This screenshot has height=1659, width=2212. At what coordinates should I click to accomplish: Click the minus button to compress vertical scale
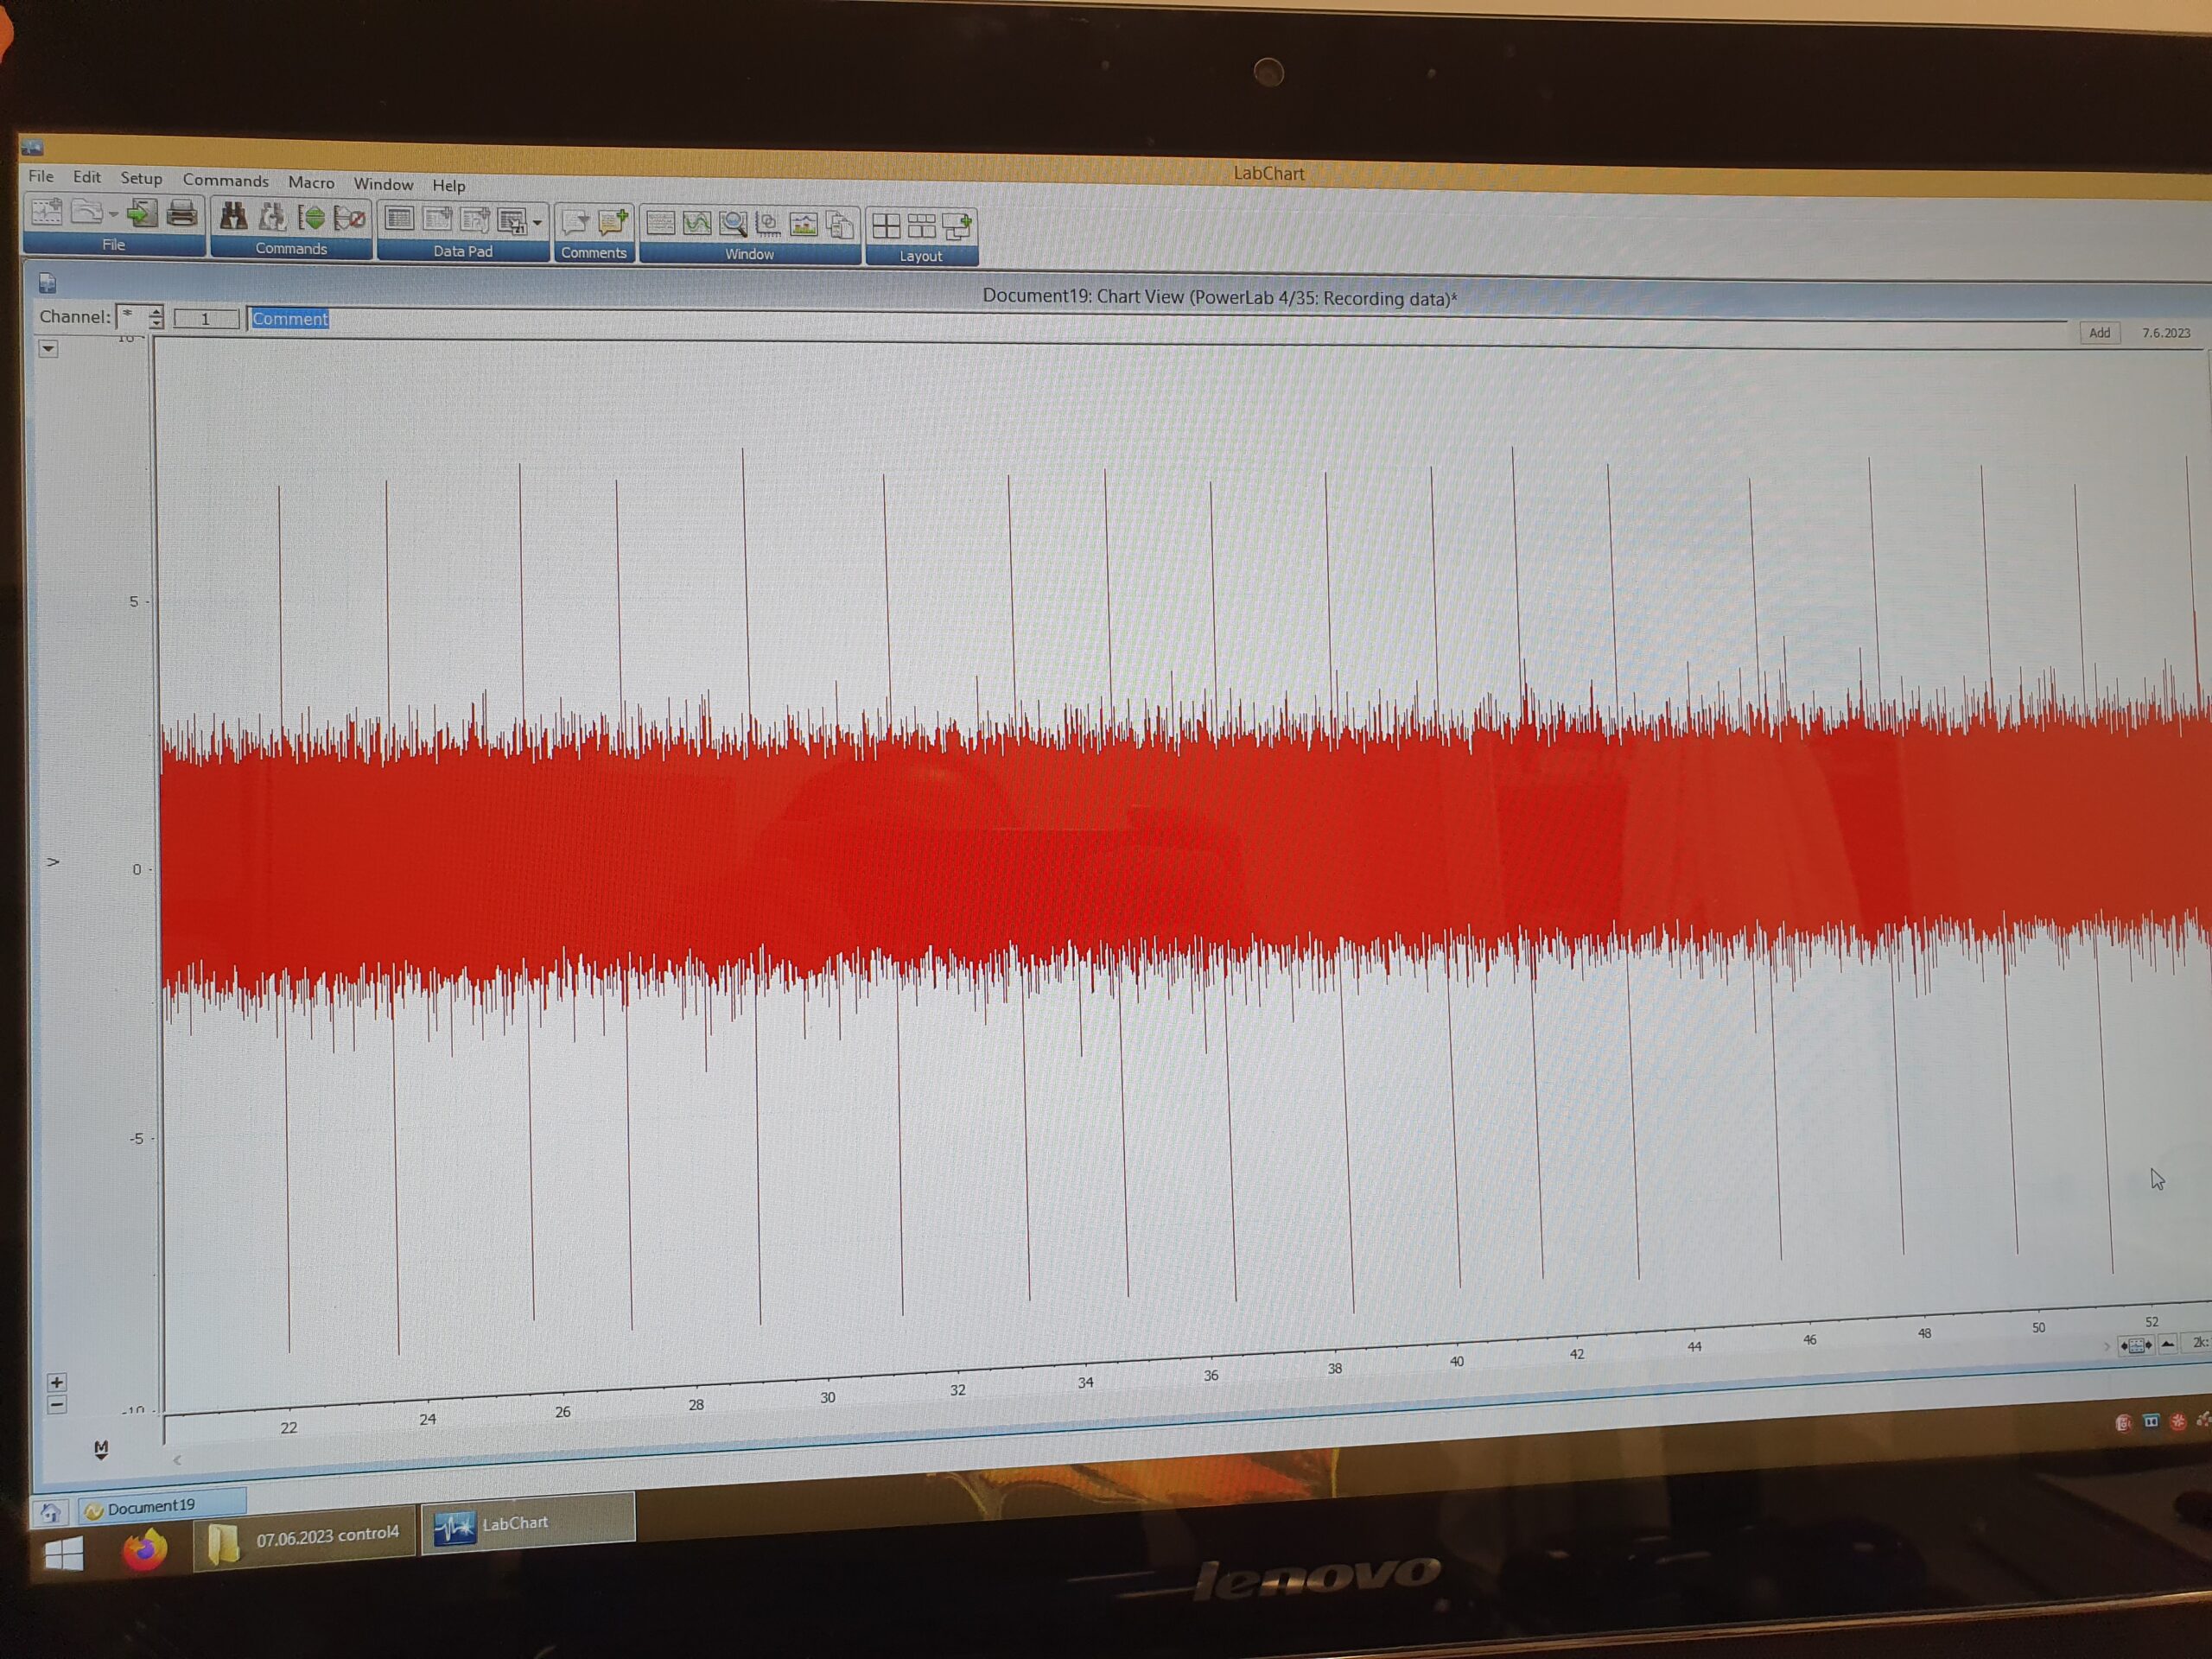click(x=57, y=1405)
